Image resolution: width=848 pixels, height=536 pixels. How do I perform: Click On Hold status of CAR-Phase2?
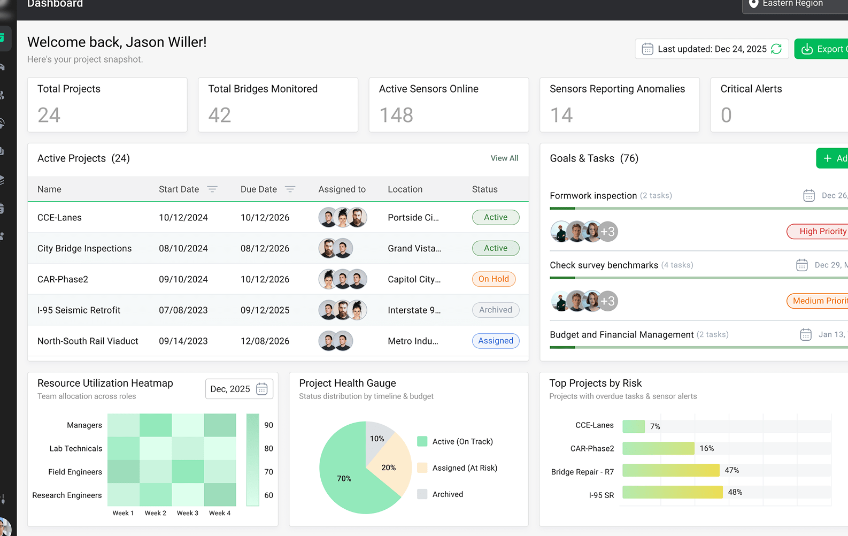[494, 279]
